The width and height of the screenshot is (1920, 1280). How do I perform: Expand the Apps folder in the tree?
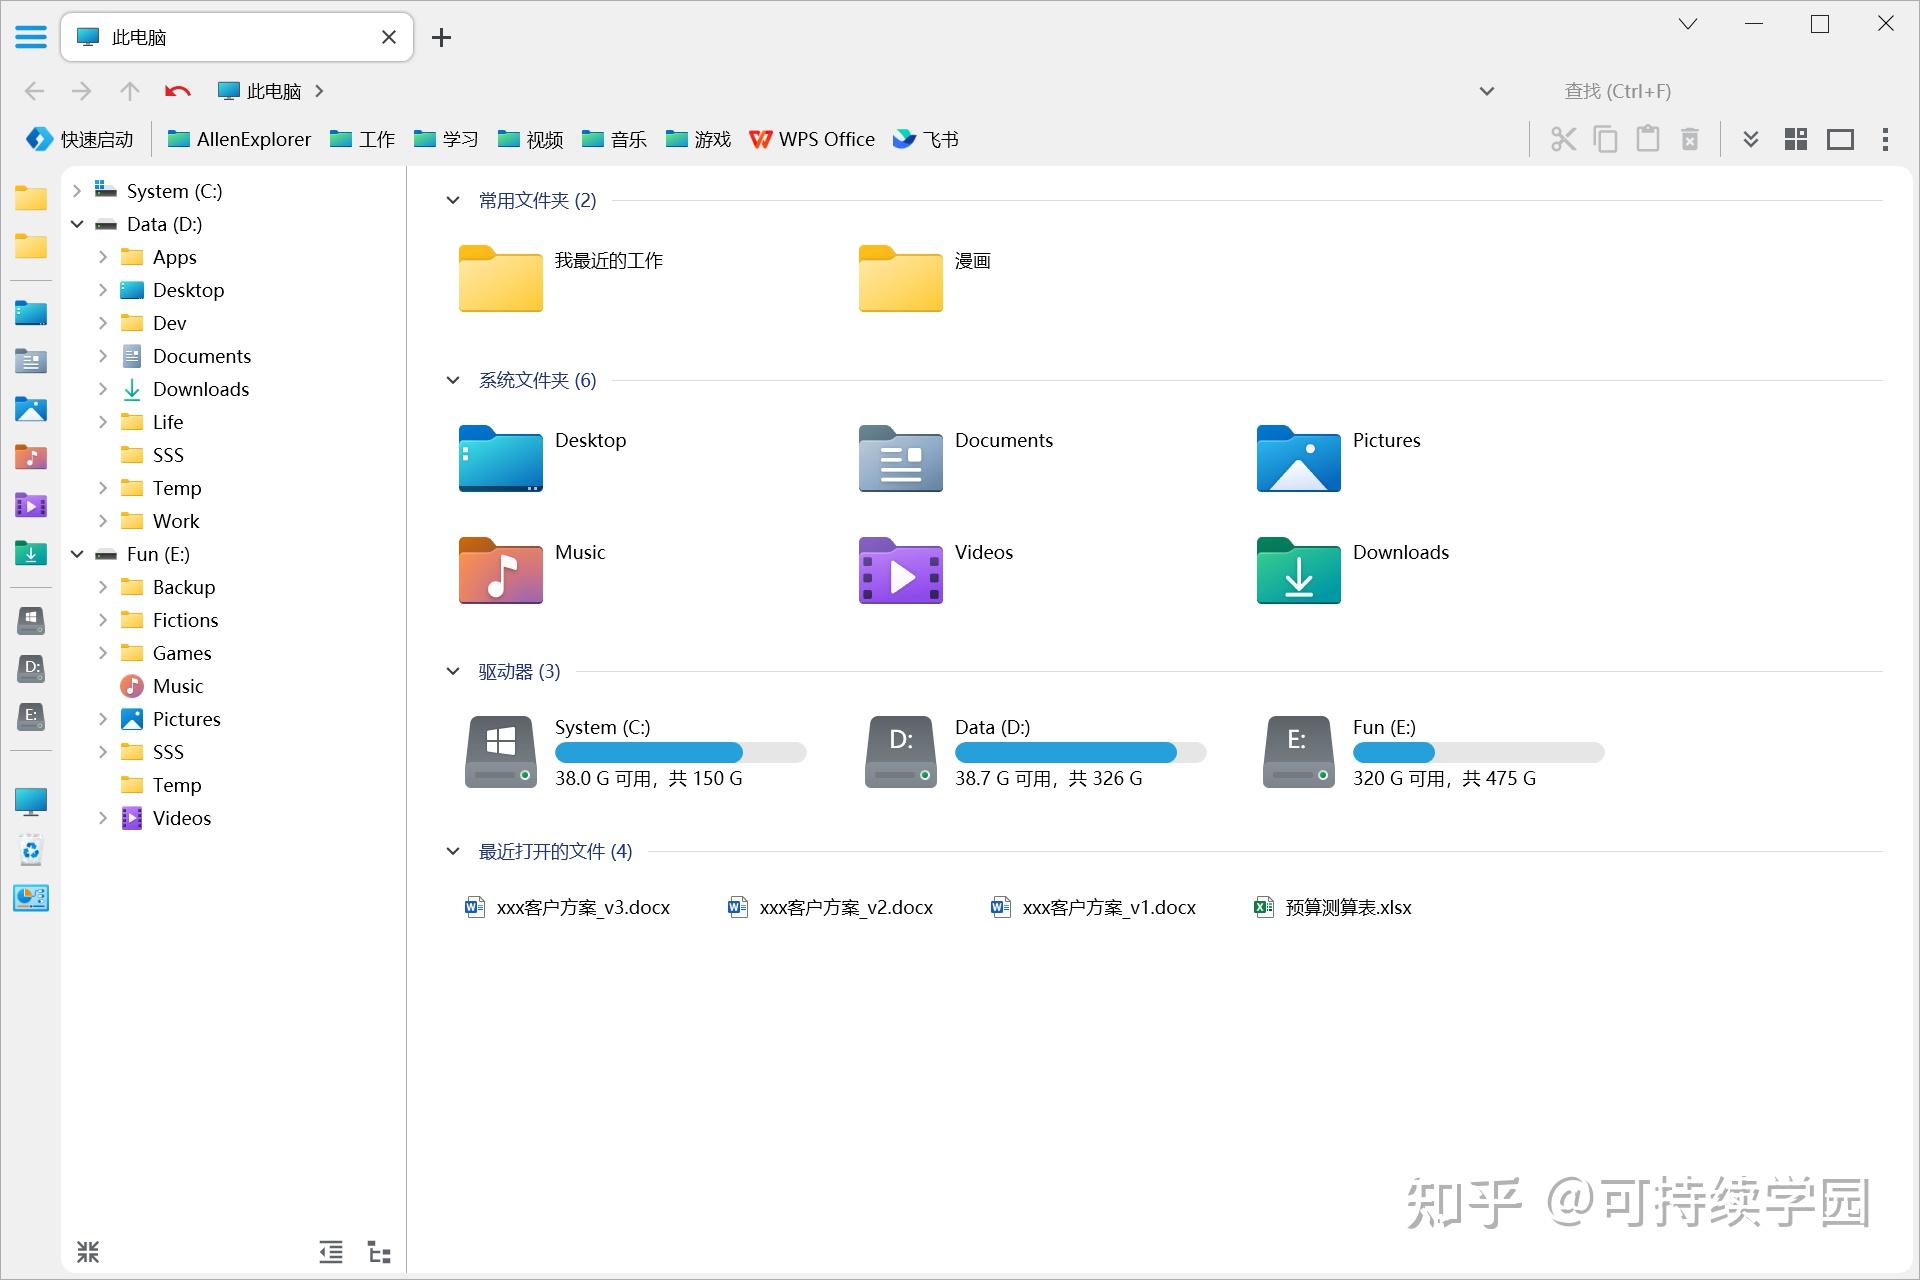[x=101, y=257]
